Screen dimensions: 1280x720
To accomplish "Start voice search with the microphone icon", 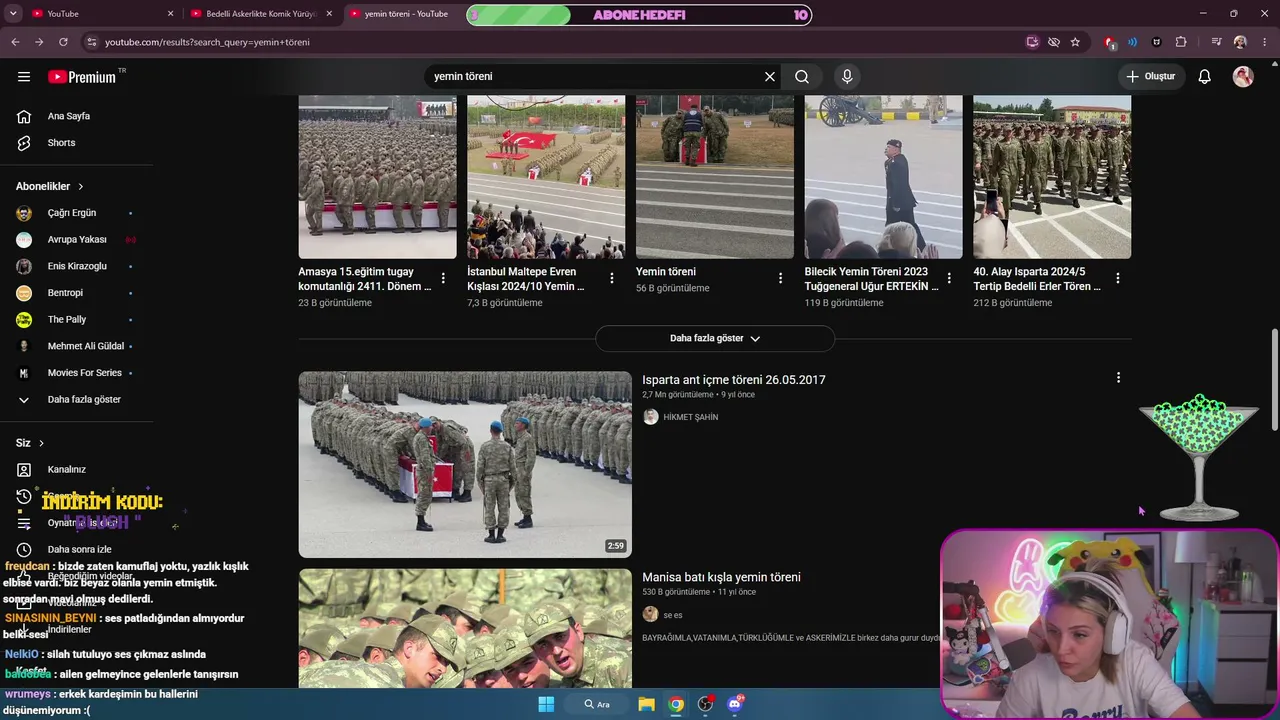I will tap(847, 76).
